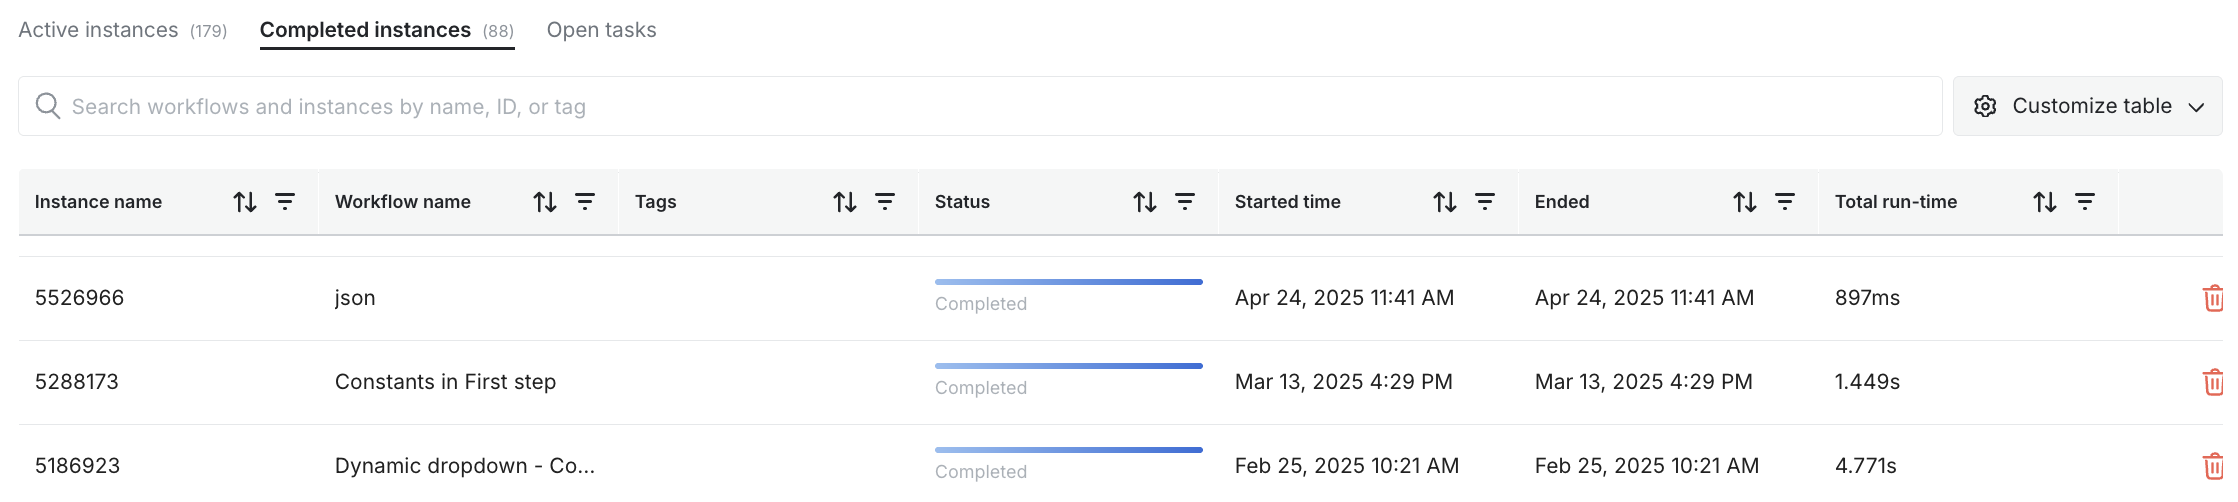Click trash icon for instance 5186923
The image size is (2238, 502).
2213,466
